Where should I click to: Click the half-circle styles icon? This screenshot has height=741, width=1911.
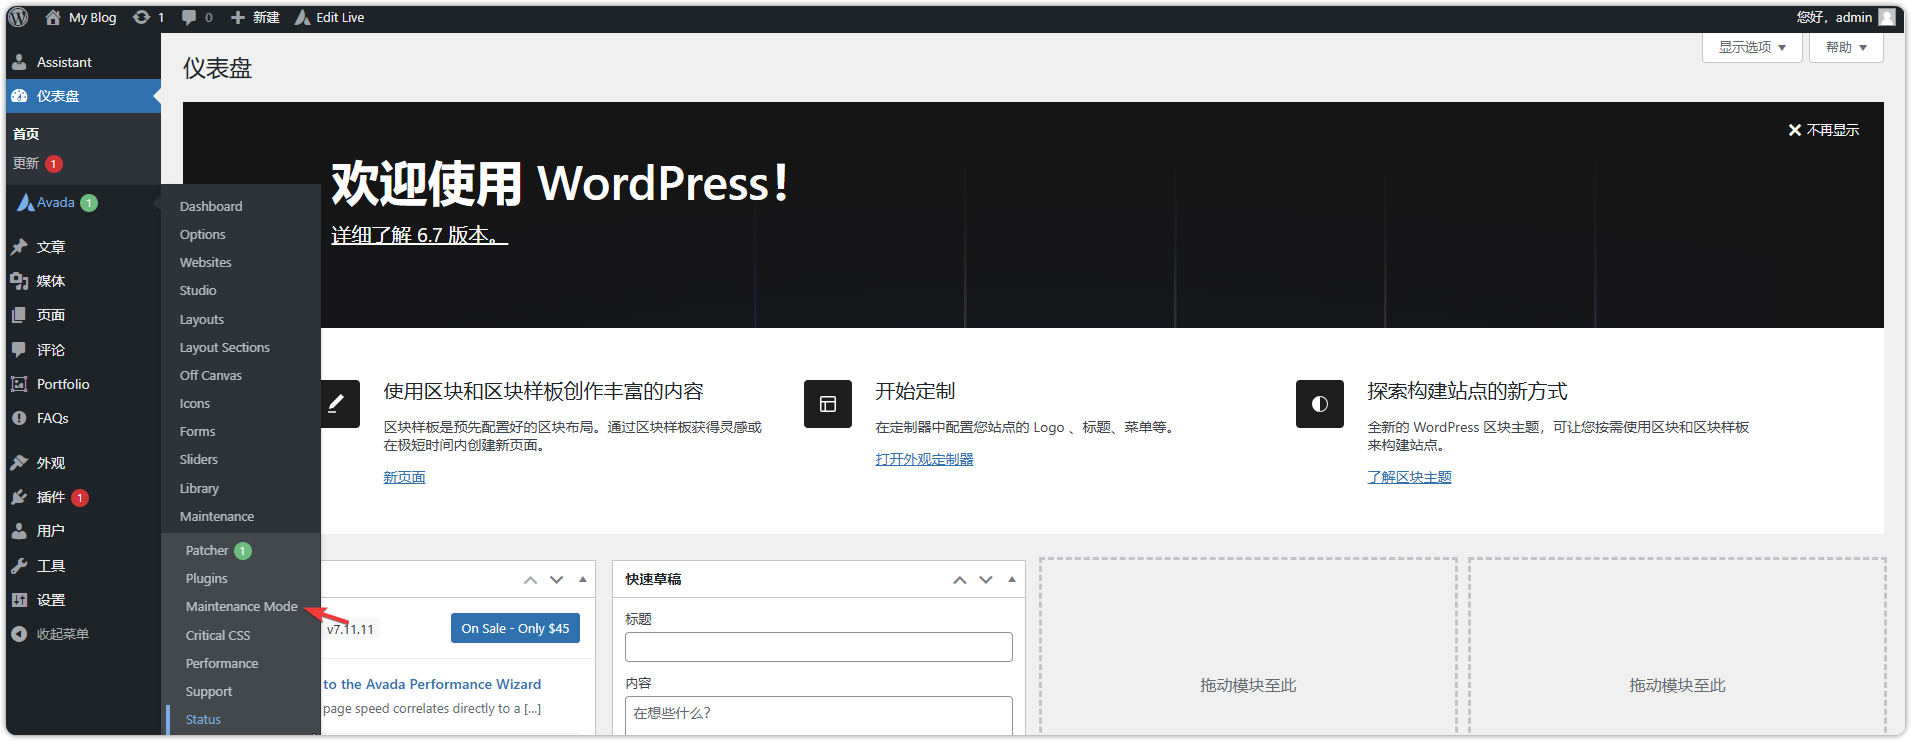coord(1320,404)
